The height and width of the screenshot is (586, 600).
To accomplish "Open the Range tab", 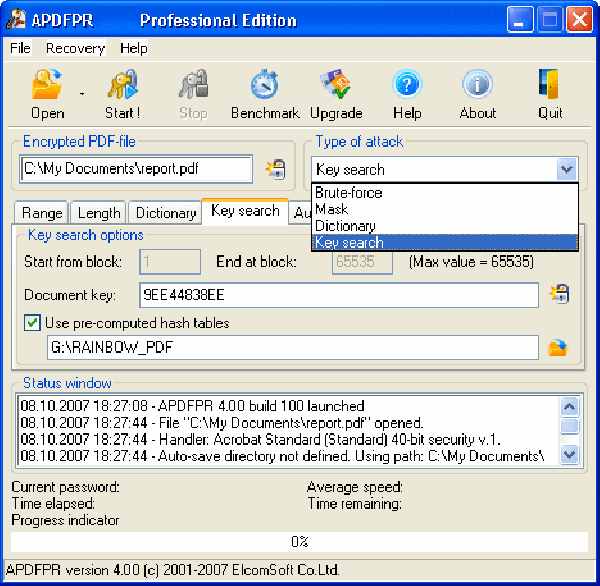I will coord(42,213).
